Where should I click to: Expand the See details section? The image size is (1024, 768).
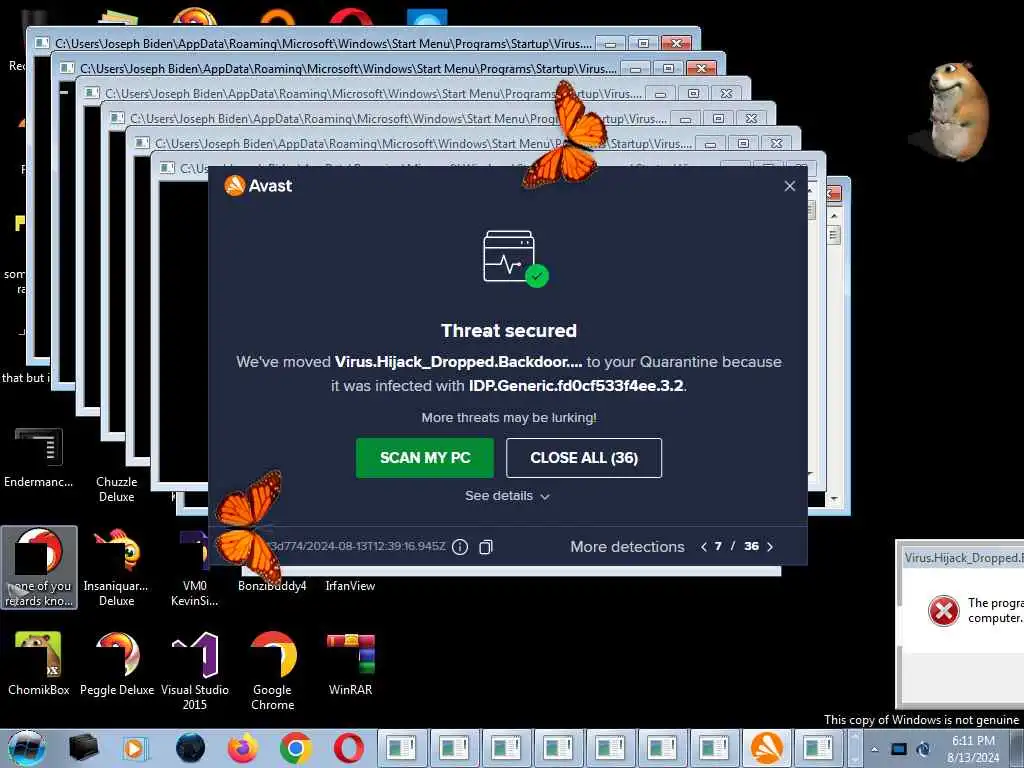tap(507, 496)
